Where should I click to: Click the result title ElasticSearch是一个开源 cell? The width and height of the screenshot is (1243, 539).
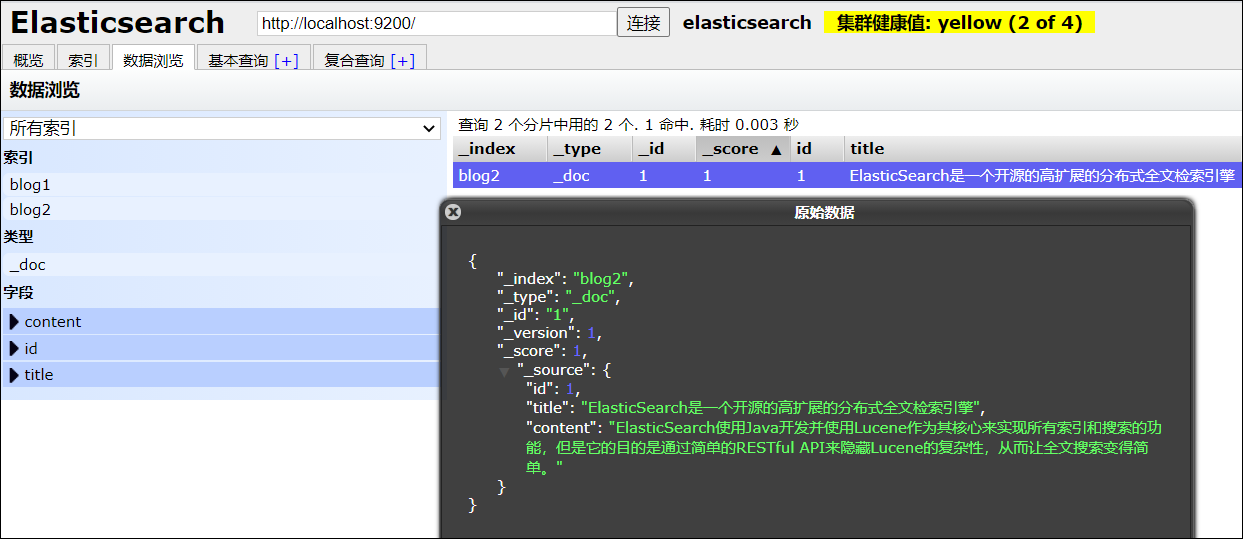point(1042,175)
